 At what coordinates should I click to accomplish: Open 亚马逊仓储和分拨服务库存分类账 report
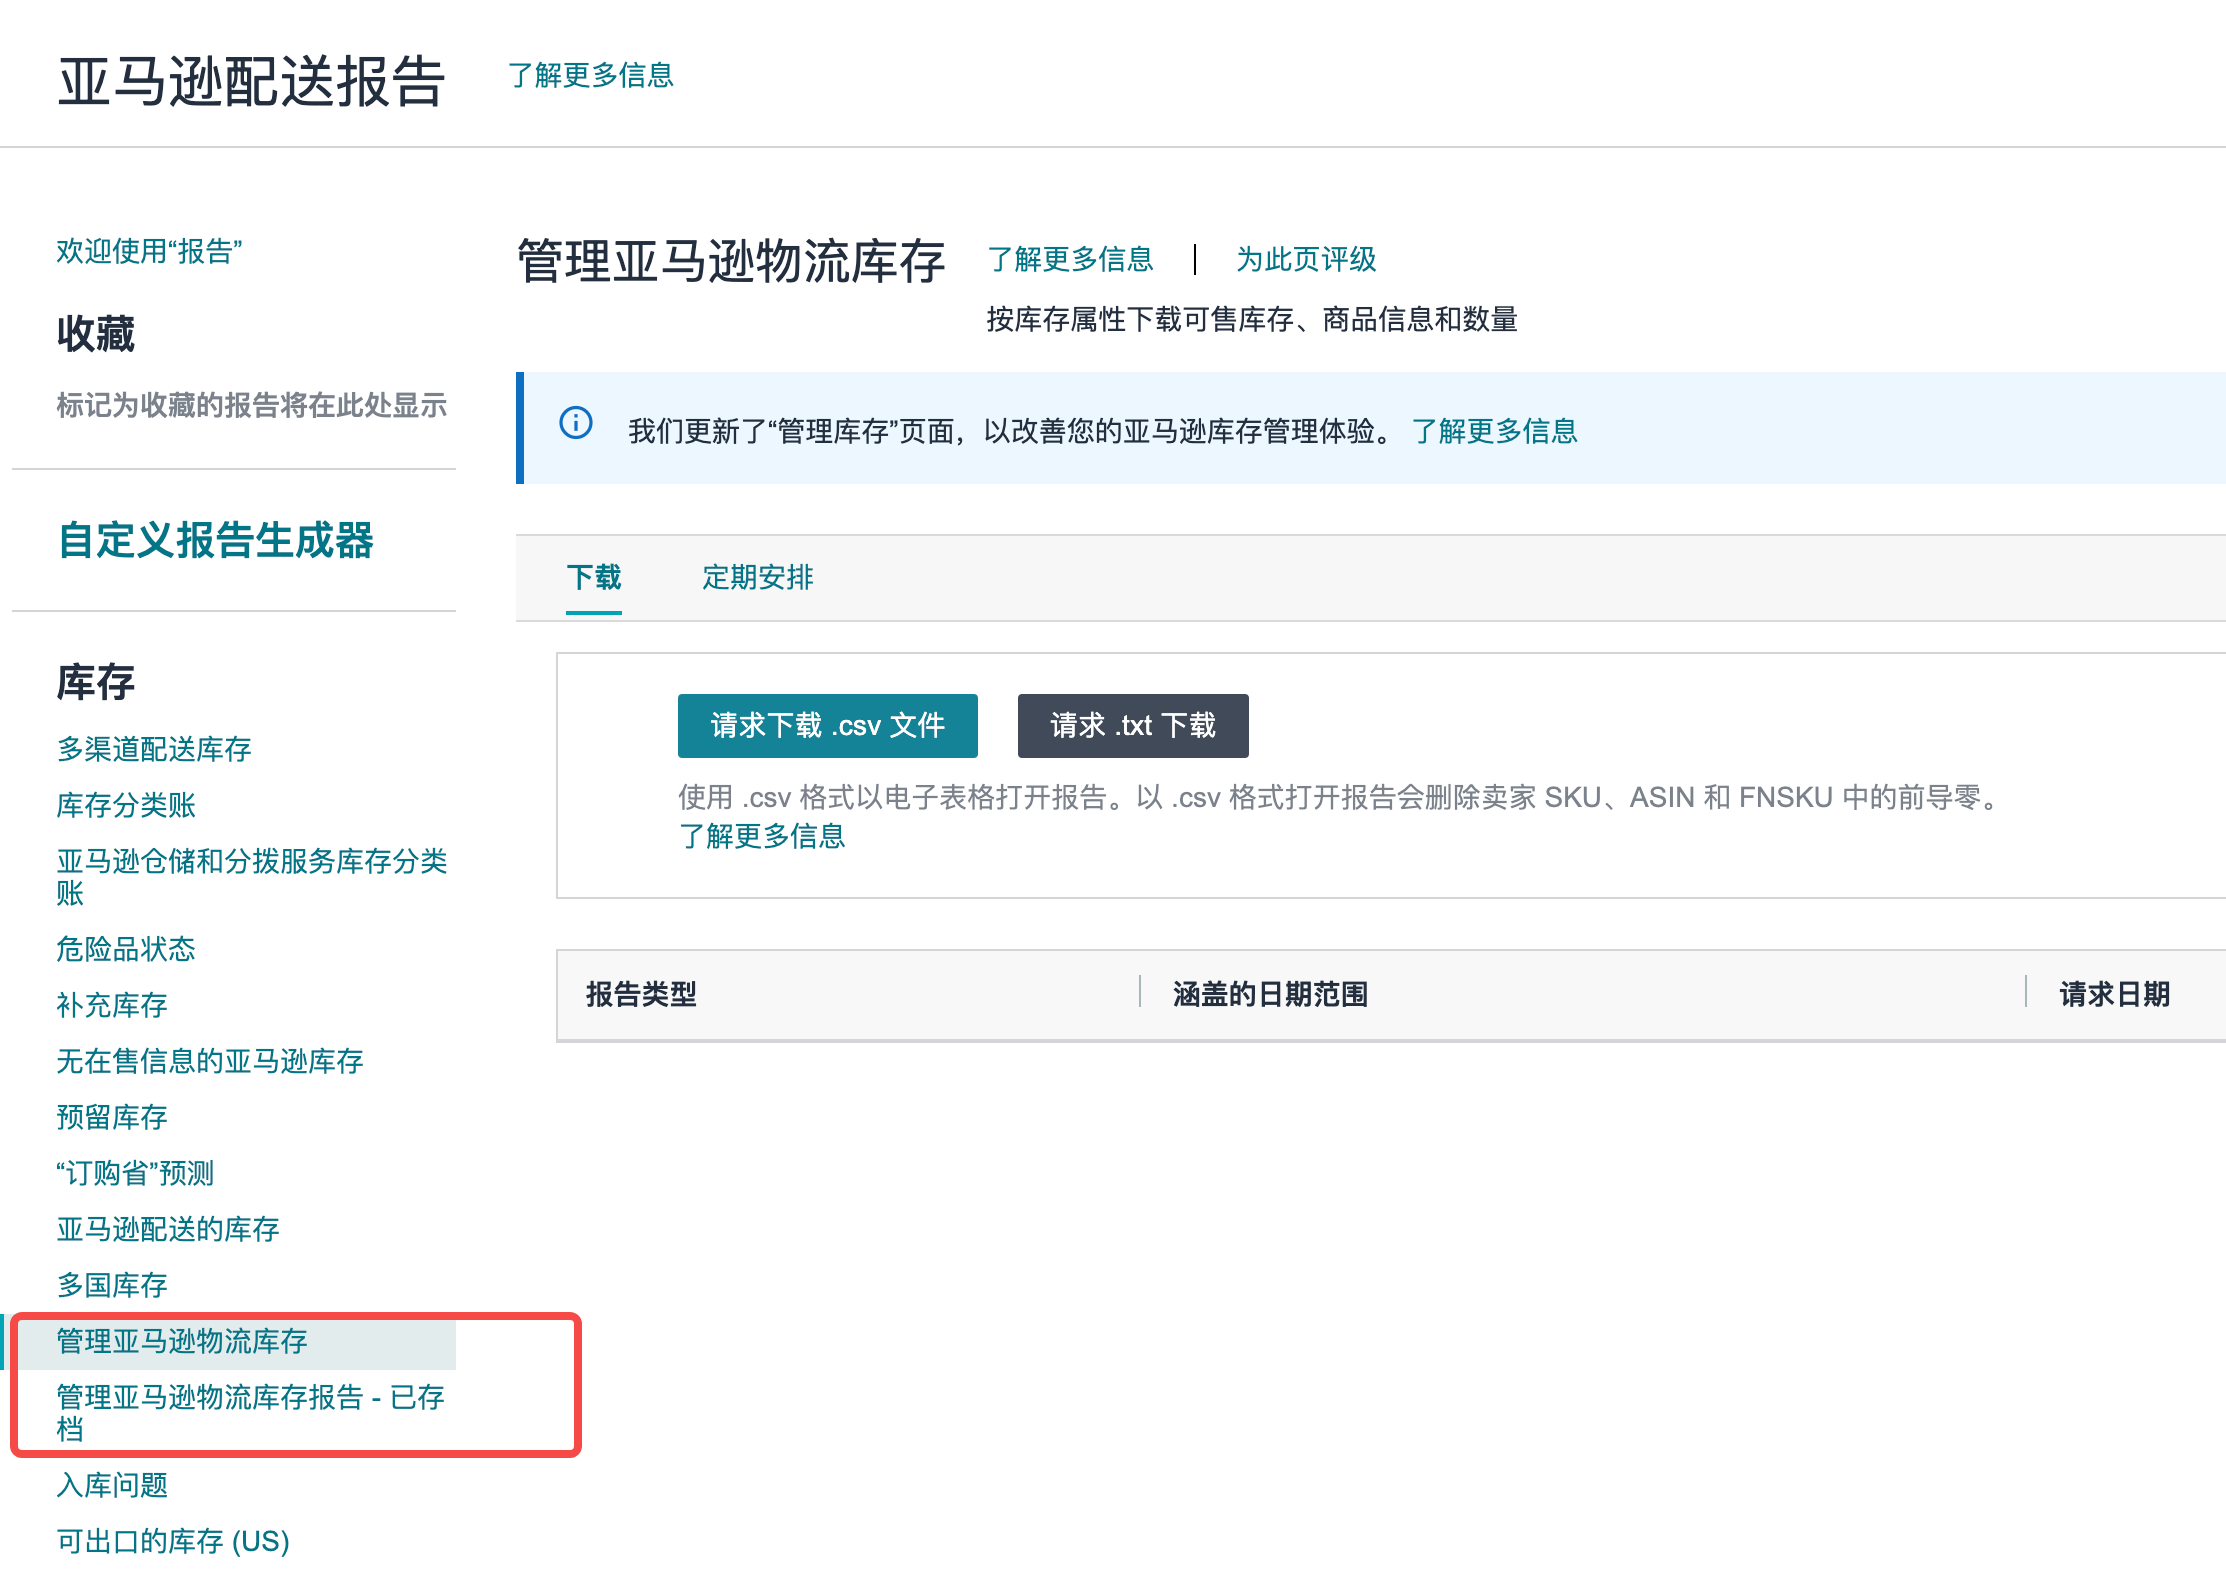pyautogui.click(x=252, y=877)
